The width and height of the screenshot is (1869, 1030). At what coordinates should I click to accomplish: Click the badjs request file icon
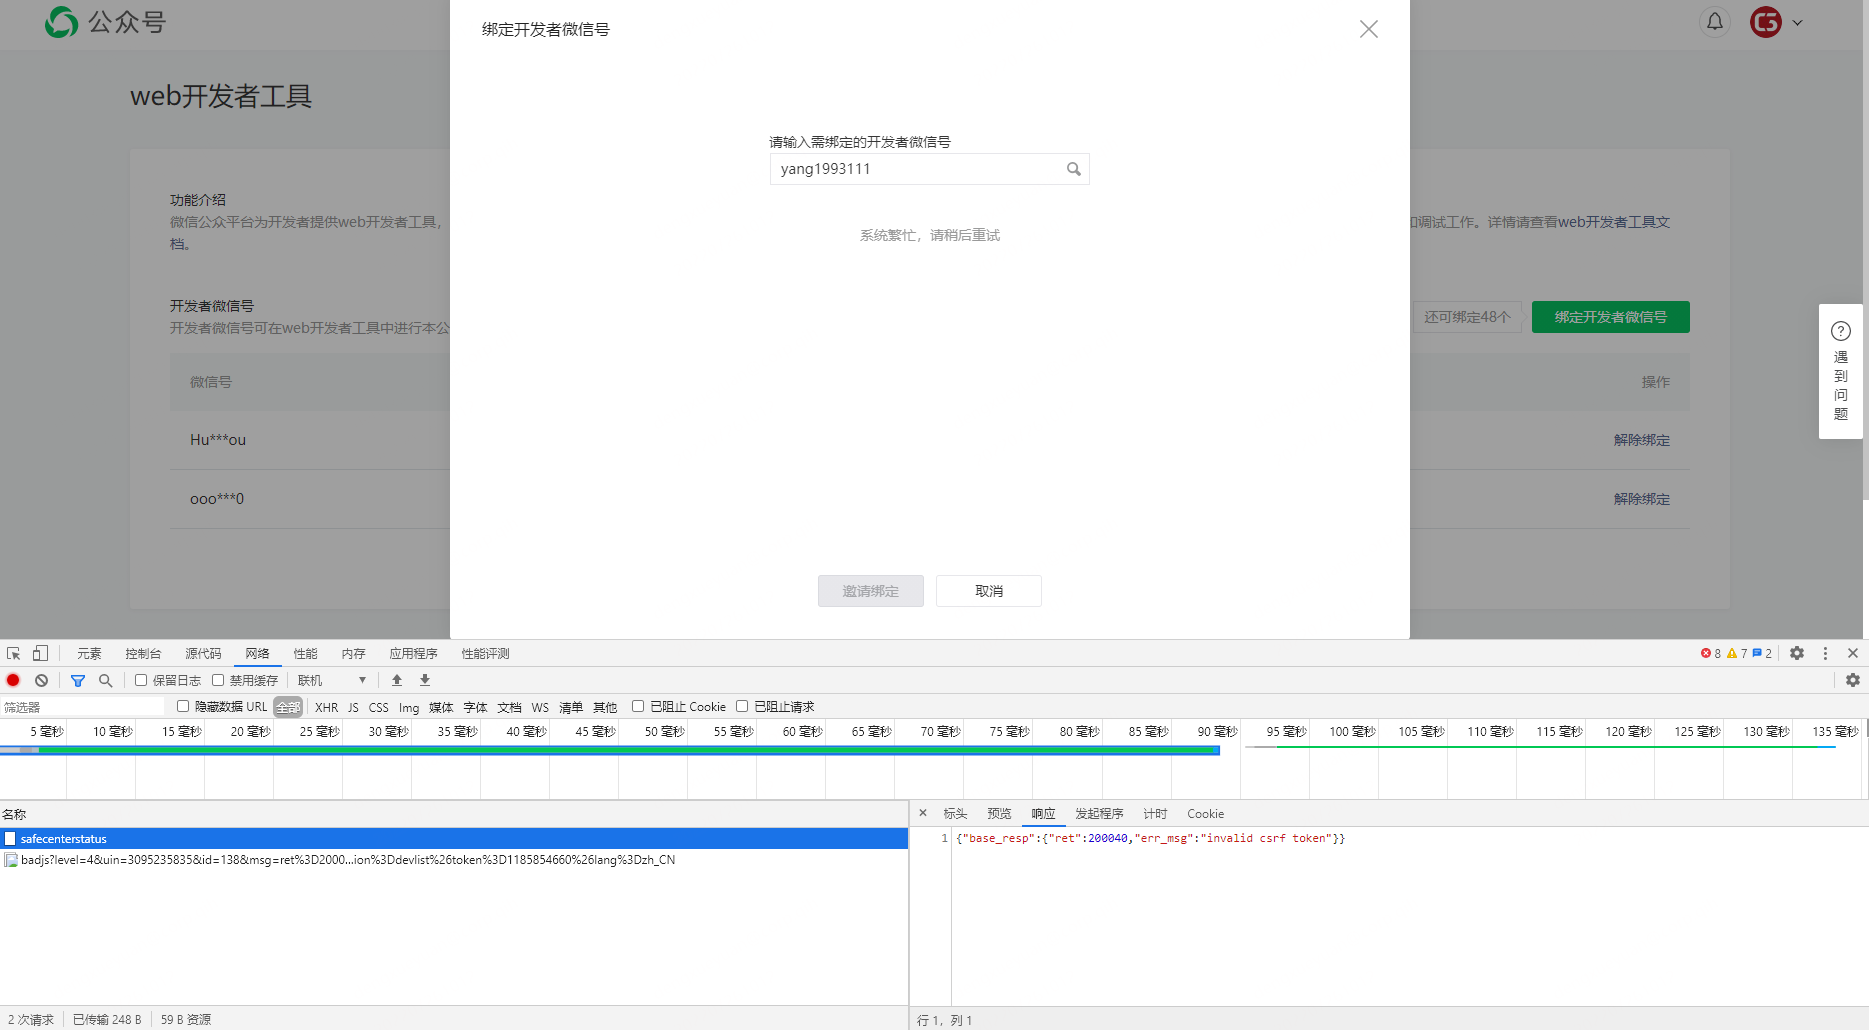11,860
